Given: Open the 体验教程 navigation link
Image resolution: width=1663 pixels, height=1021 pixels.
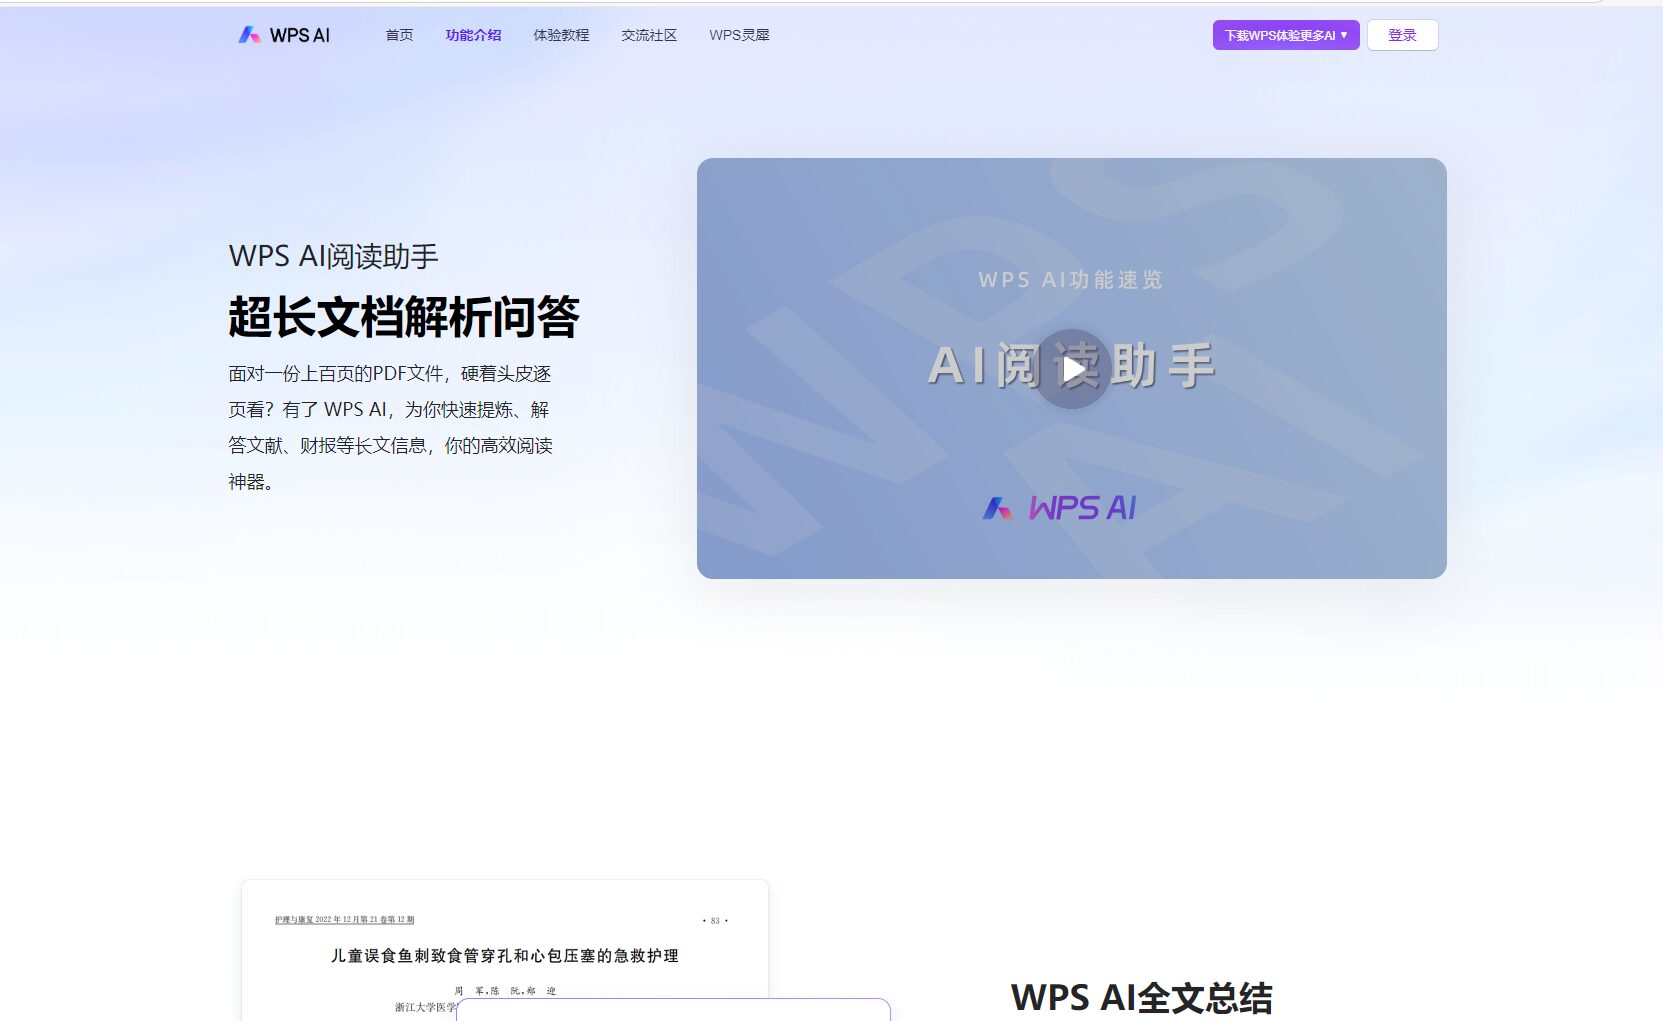Looking at the screenshot, I should click(561, 35).
